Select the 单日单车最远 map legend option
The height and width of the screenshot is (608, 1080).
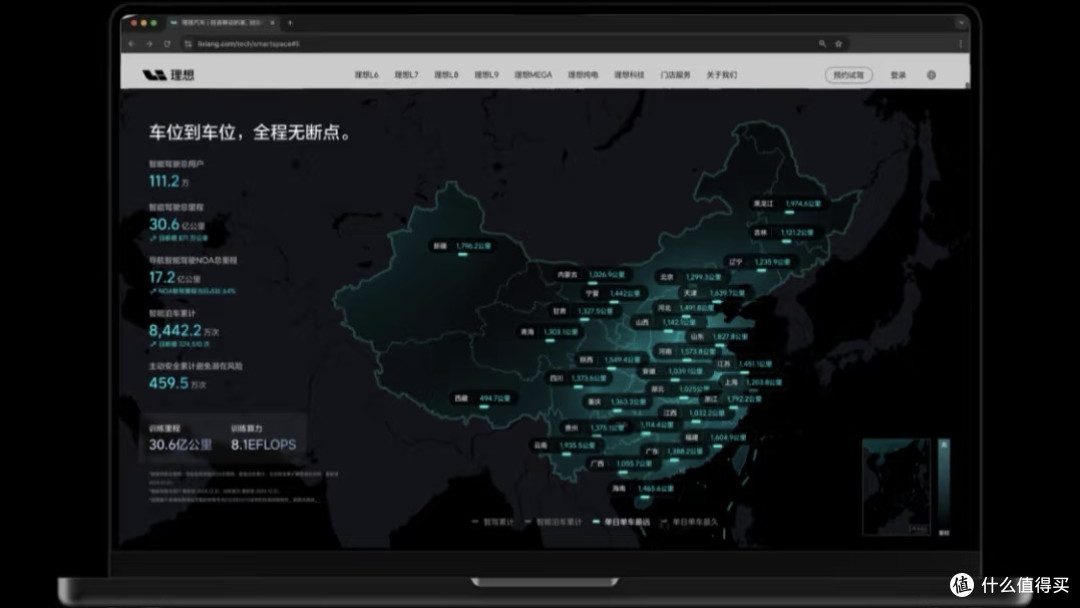point(621,522)
